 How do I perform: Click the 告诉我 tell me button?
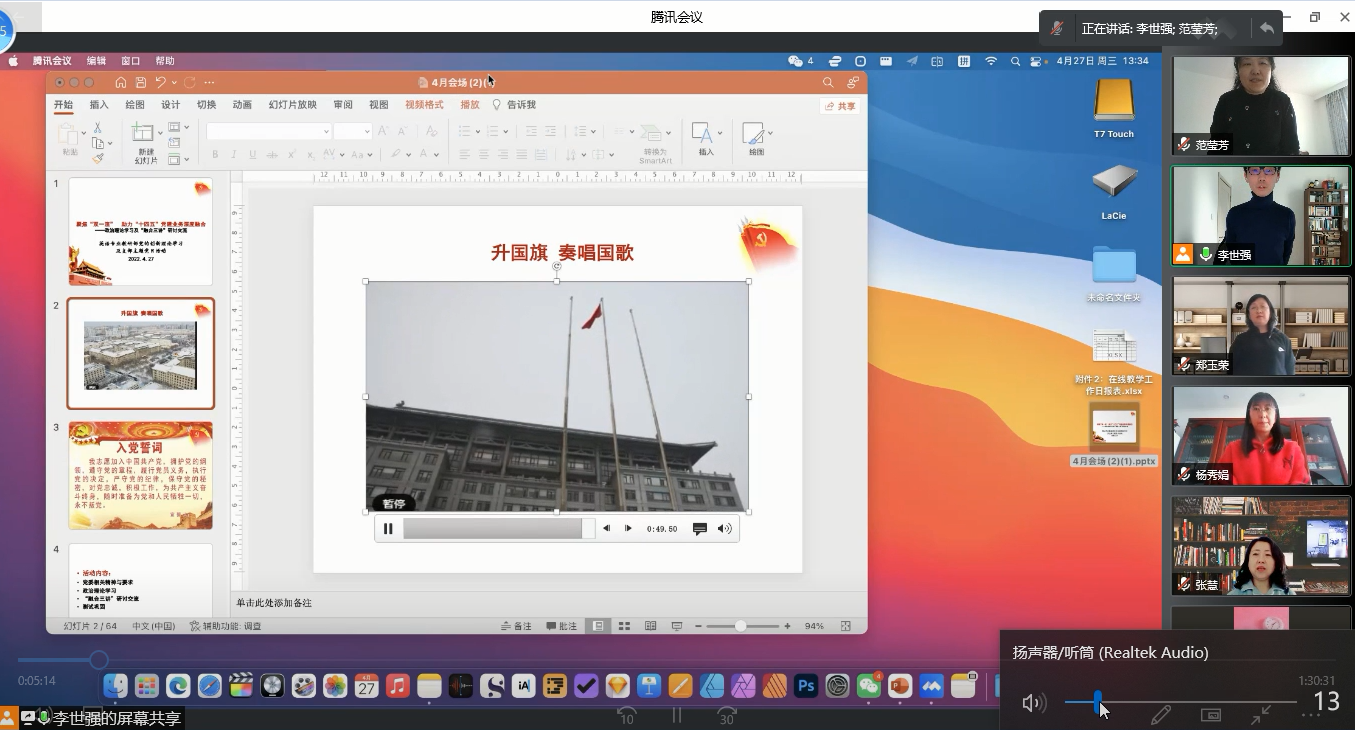[x=514, y=105]
